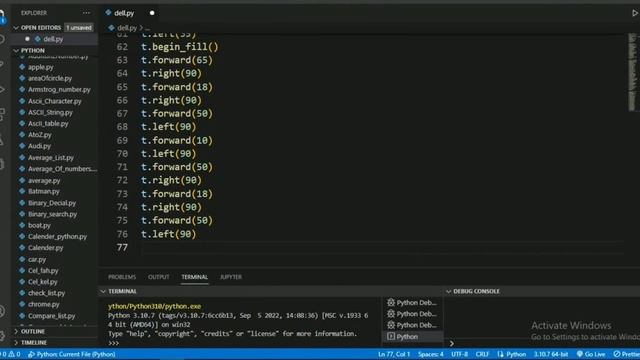Viewport: 640px width, 360px height.
Task: Open Binary_search.py file
Action: click(52, 214)
